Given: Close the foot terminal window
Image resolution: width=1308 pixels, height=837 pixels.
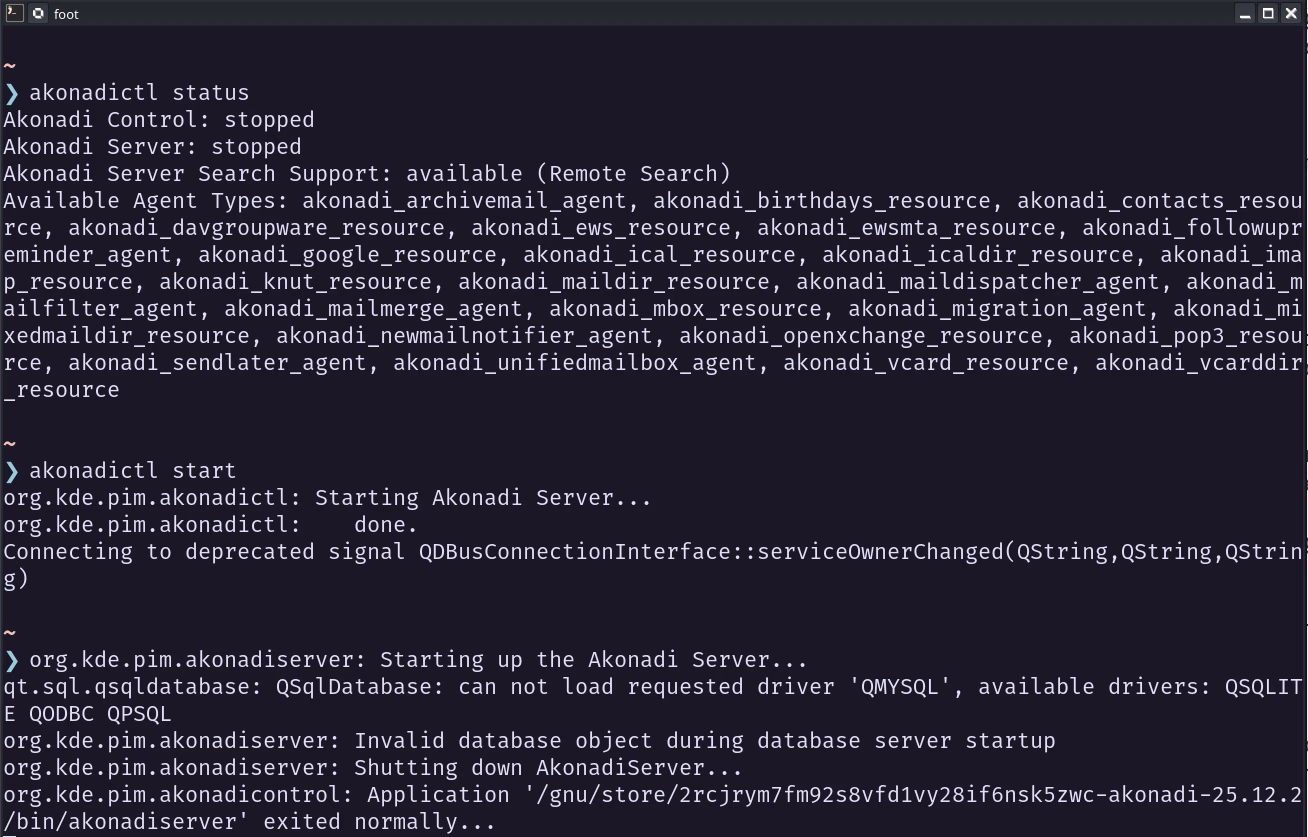Looking at the screenshot, I should (x=1291, y=13).
